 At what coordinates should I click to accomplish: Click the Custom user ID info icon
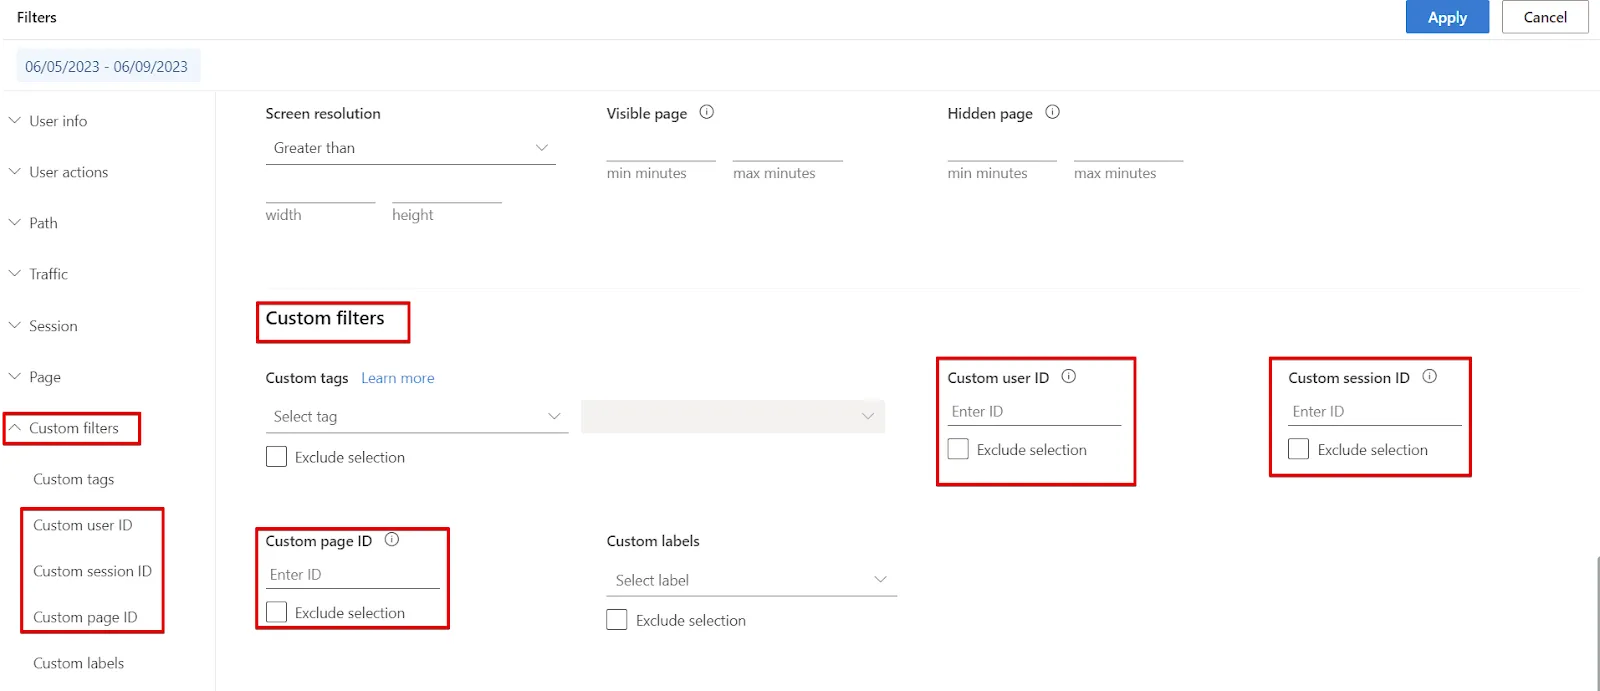tap(1069, 377)
